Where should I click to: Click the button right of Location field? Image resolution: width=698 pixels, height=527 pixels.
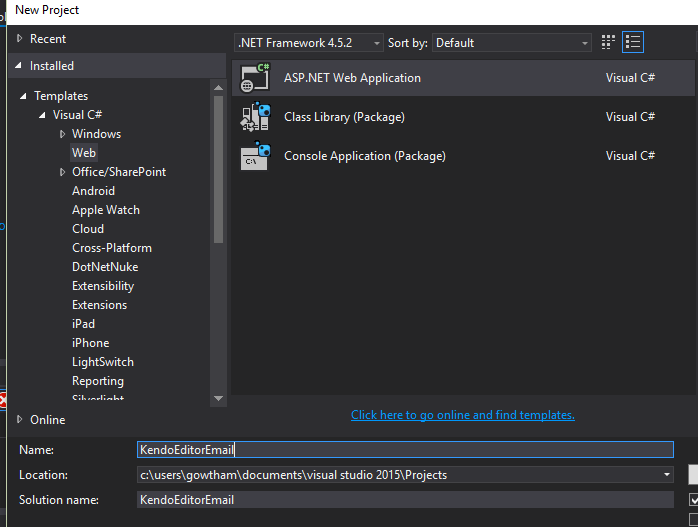coord(693,475)
